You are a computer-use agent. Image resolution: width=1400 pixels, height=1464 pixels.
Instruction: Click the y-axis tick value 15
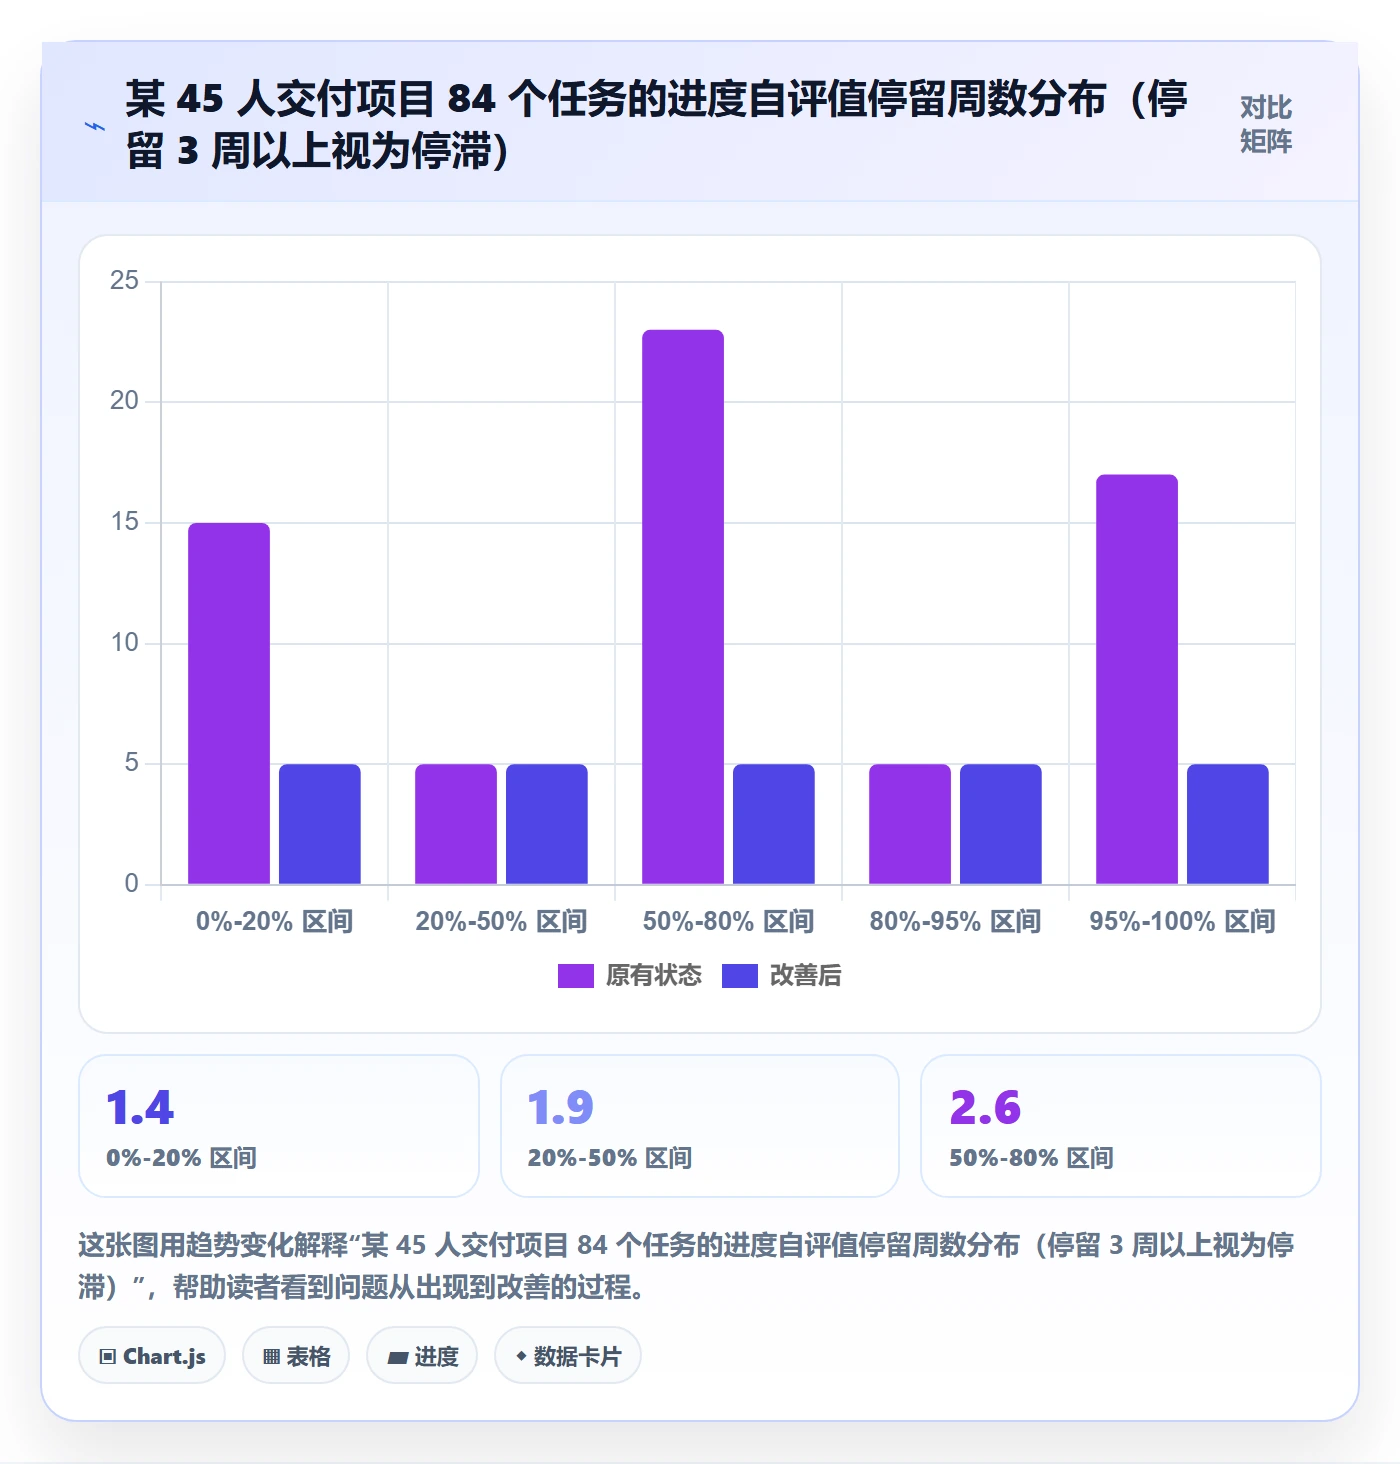[x=125, y=522]
